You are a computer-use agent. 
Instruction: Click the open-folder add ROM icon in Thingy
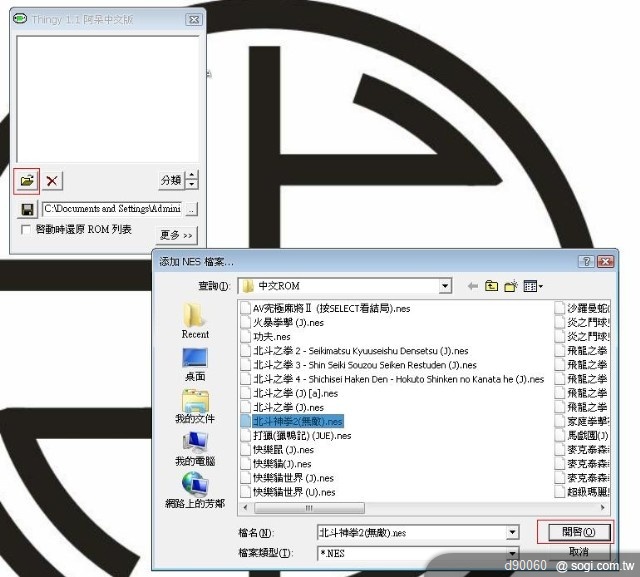(27, 180)
